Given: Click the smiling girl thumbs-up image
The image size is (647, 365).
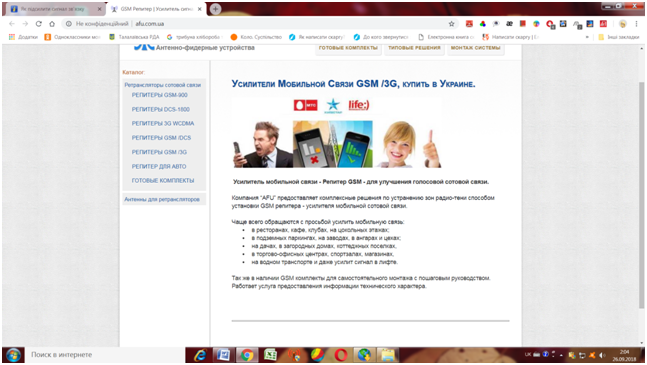Looking at the screenshot, I should pyautogui.click(x=407, y=144).
